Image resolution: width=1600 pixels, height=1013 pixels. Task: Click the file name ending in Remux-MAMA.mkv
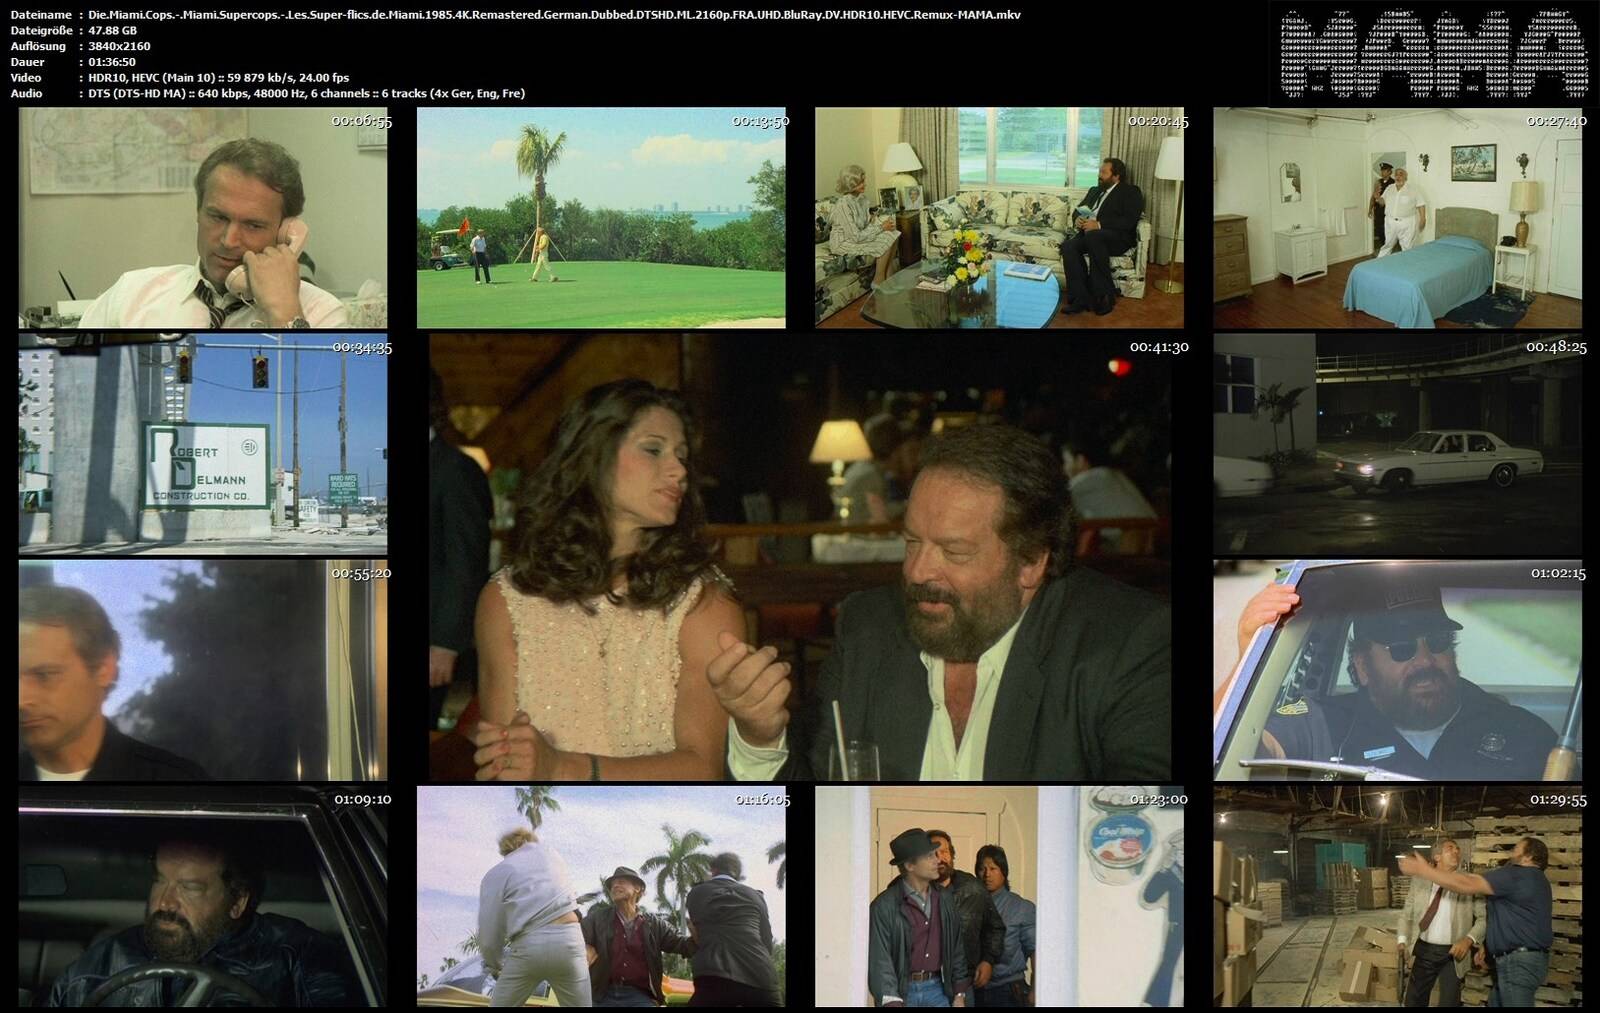(x=554, y=15)
